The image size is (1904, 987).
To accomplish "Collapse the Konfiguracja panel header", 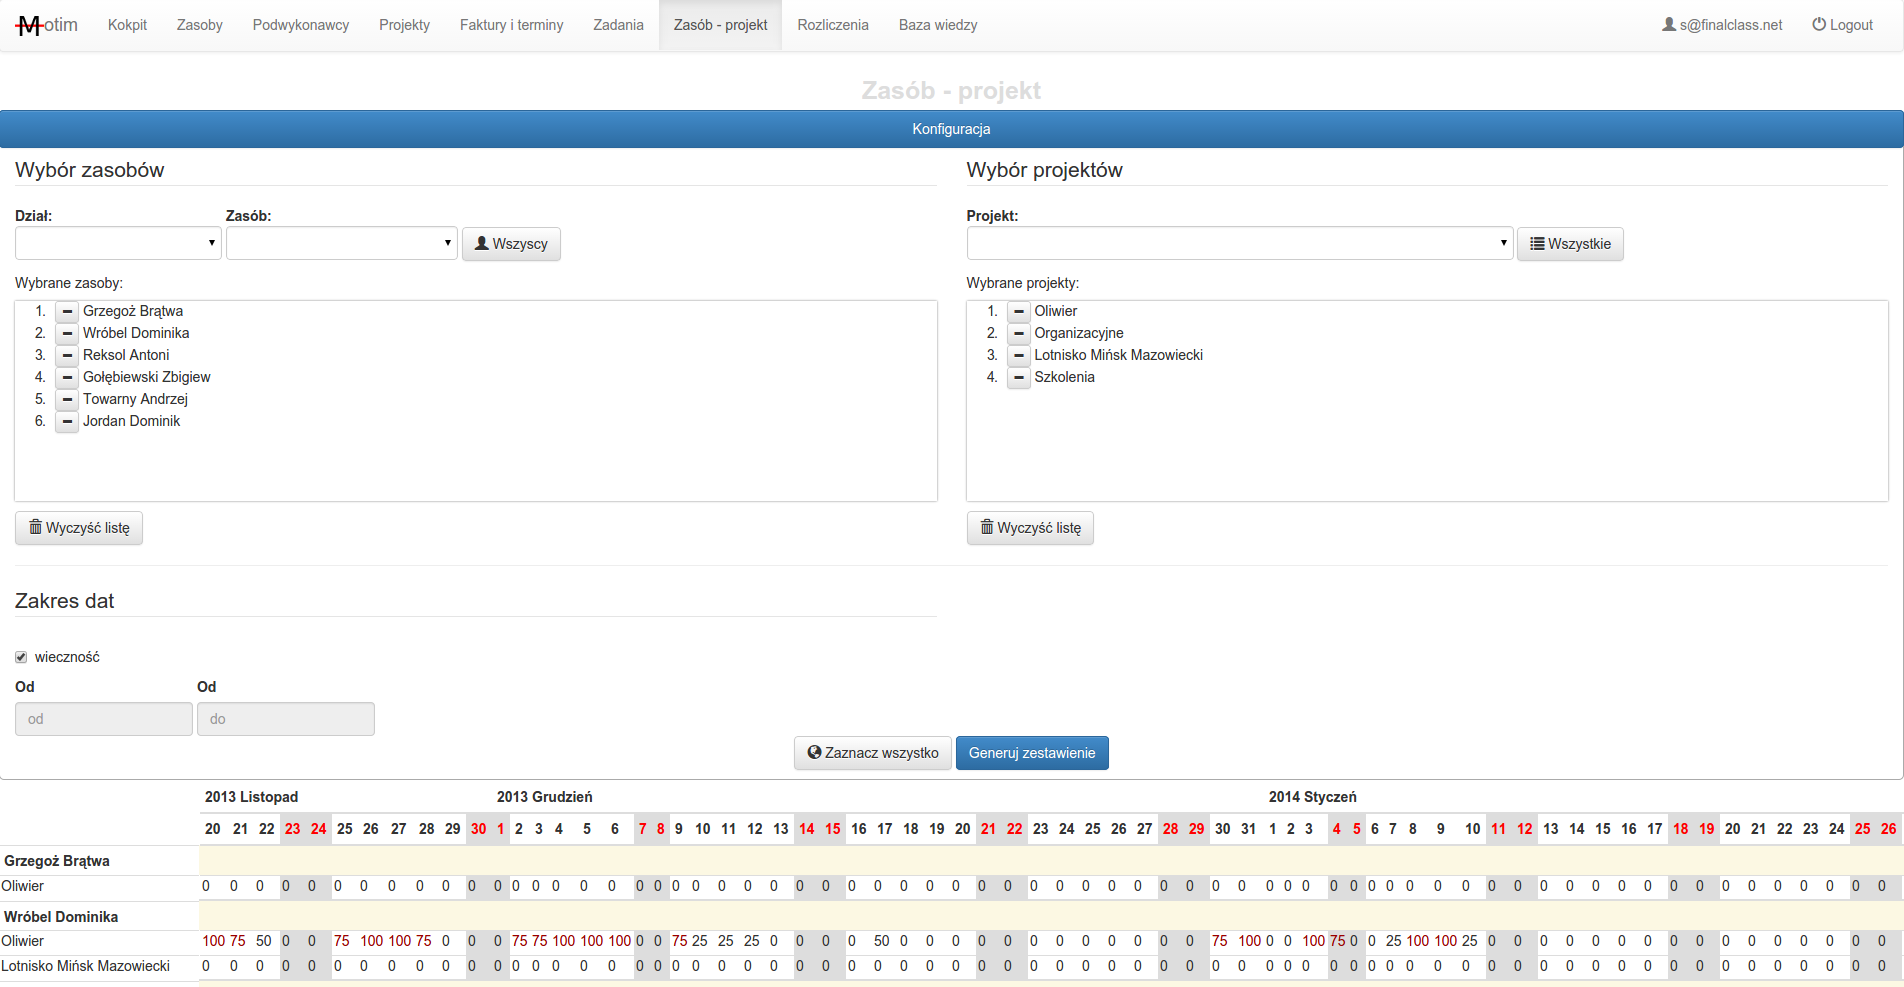I will [x=951, y=129].
